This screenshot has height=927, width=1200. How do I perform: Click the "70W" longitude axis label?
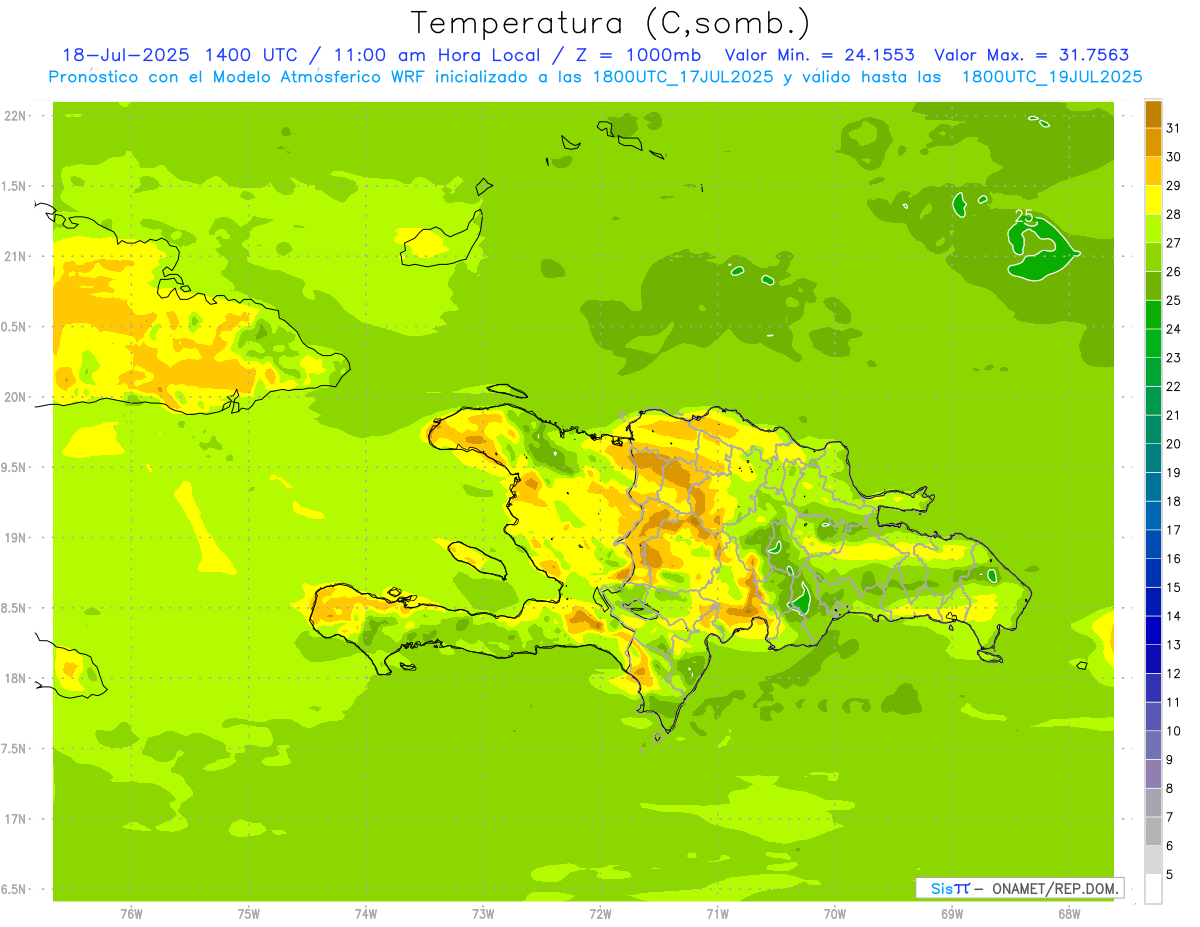(x=835, y=914)
